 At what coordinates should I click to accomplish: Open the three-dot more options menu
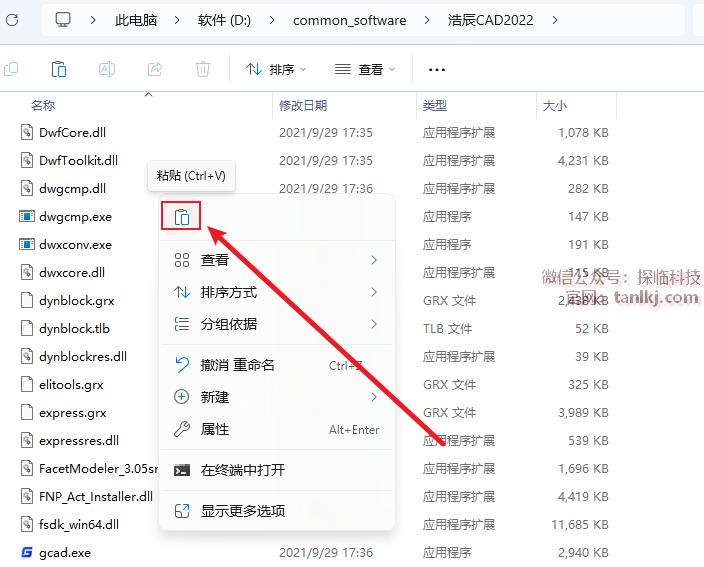point(436,70)
